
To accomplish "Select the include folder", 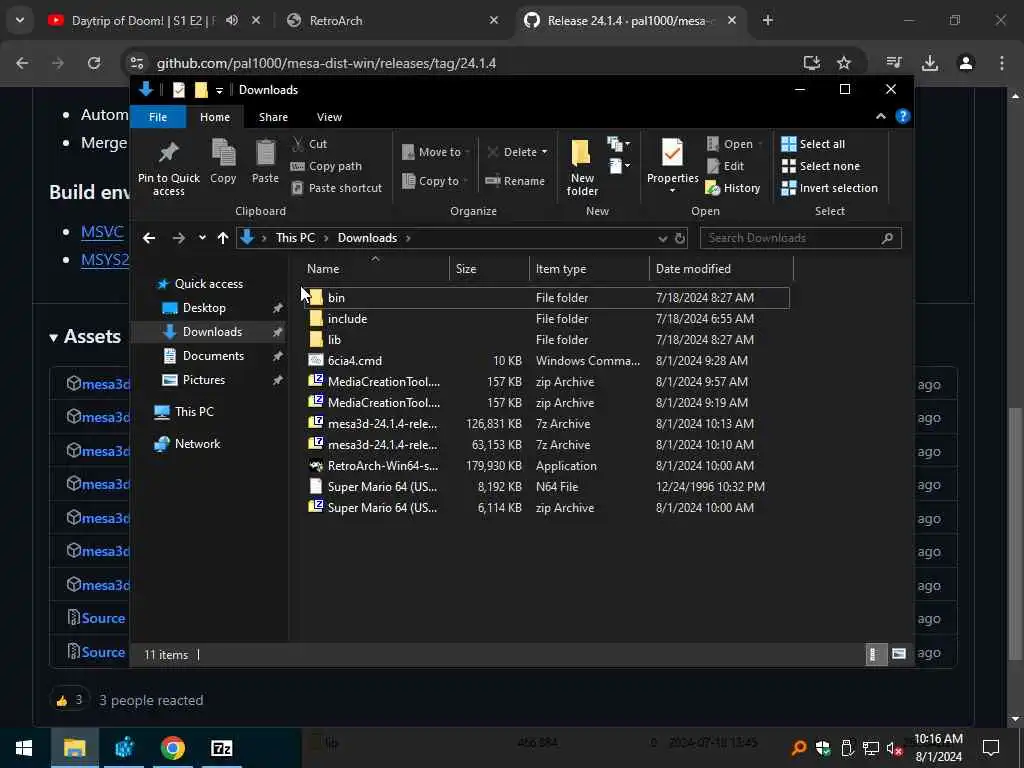I will 545,319.
